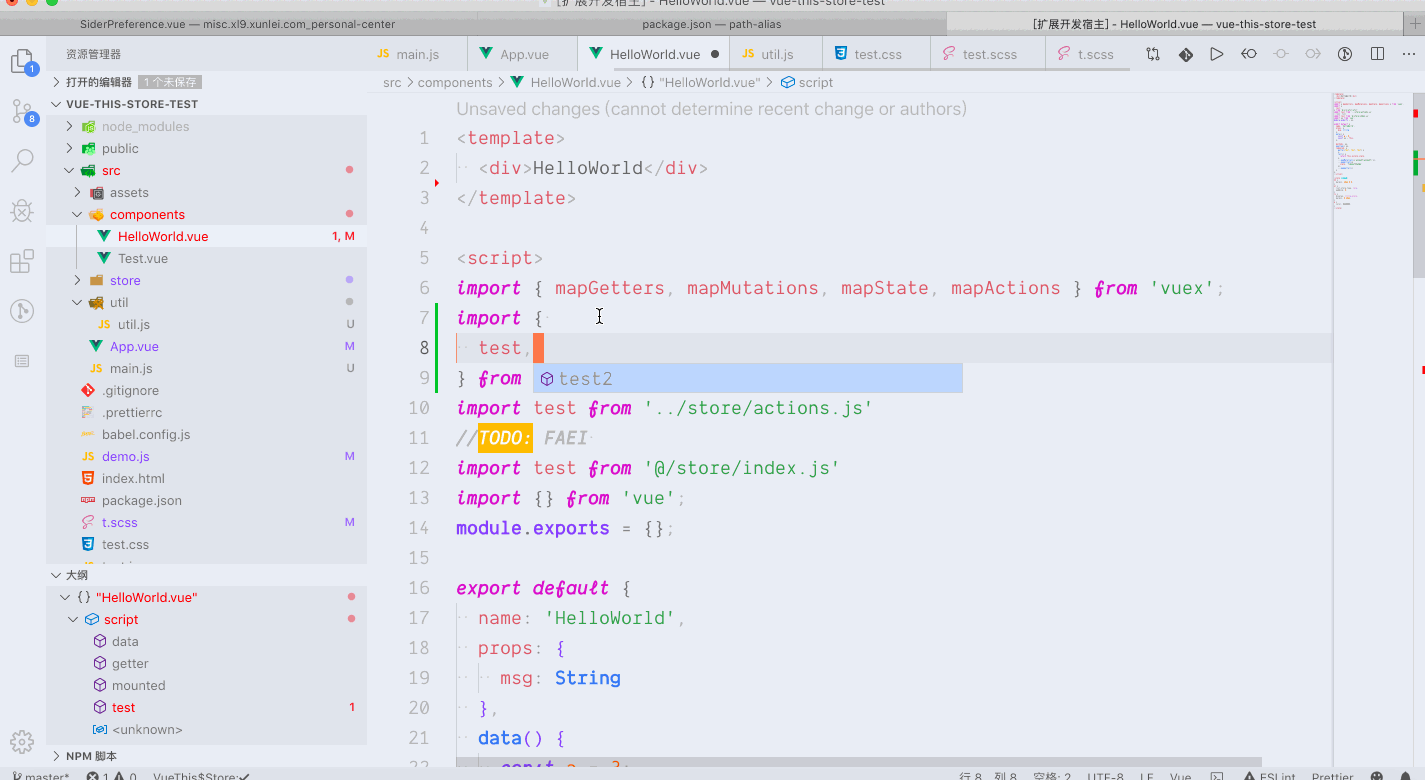Screen dimensions: 1425x780
Task: Switch to the test.css tab
Action: click(x=876, y=54)
